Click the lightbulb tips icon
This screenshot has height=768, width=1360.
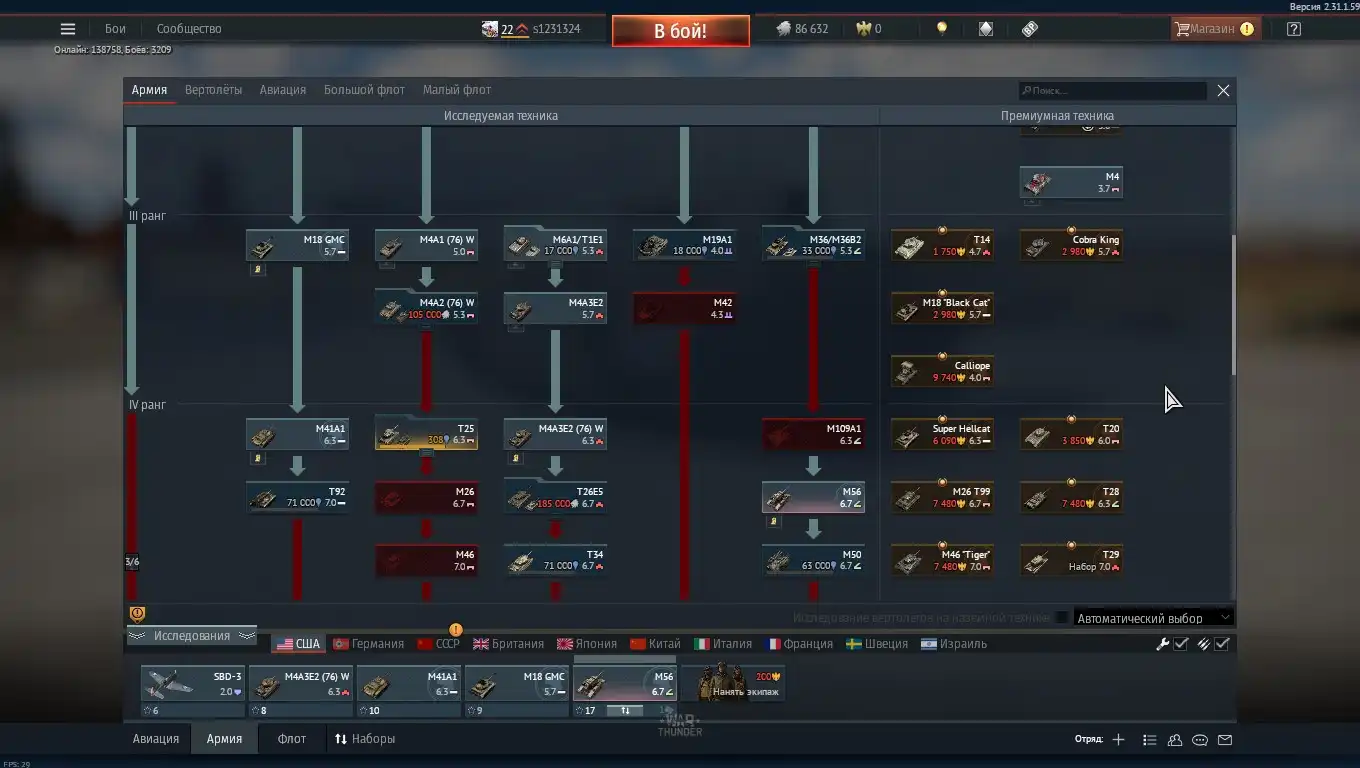click(942, 29)
